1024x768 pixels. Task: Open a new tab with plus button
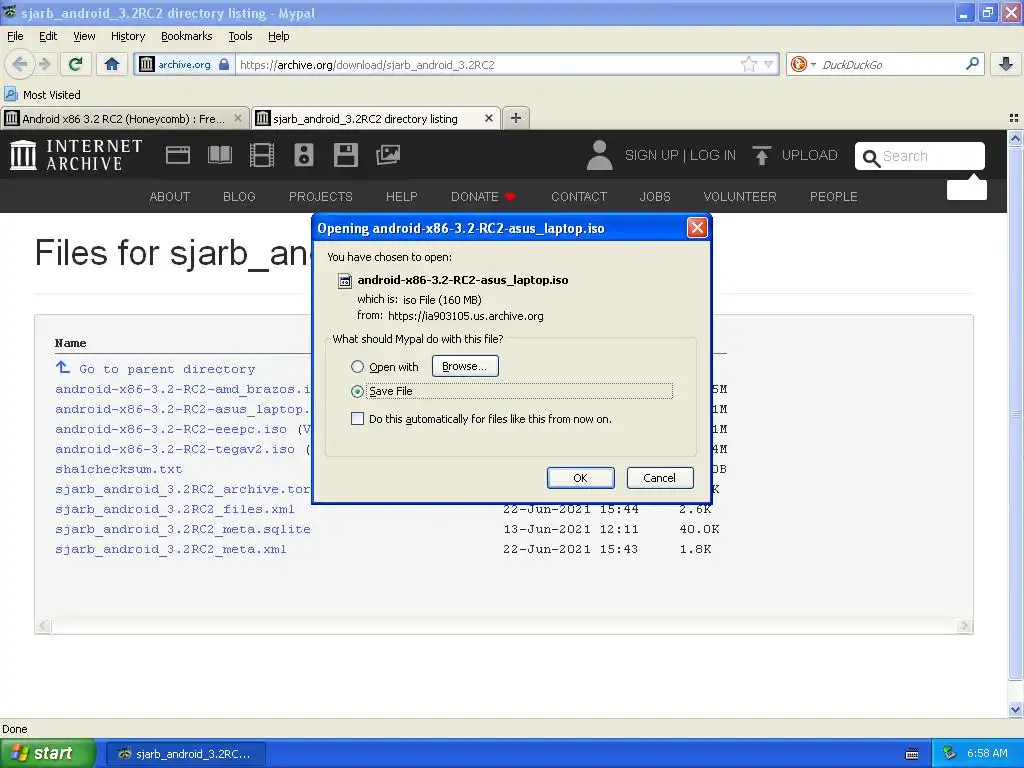[516, 118]
